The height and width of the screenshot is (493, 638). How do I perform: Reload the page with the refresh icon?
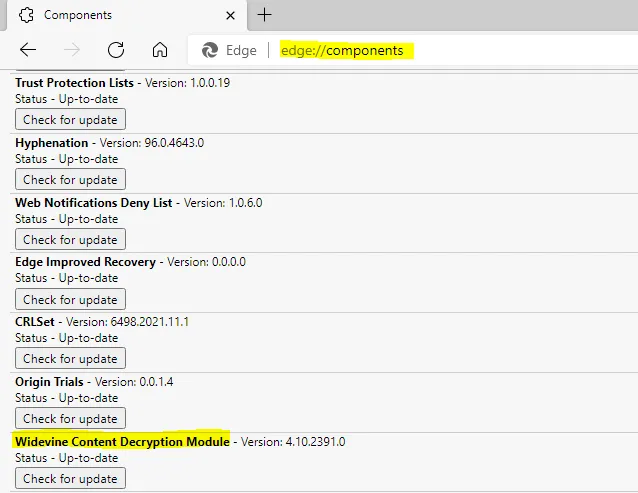[116, 50]
